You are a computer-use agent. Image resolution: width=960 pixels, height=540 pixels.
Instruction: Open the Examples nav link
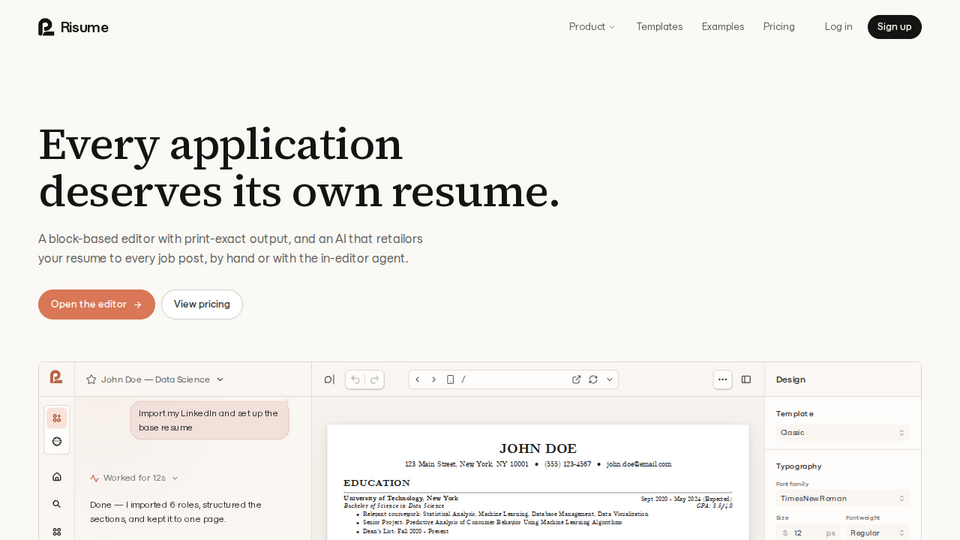pos(722,27)
